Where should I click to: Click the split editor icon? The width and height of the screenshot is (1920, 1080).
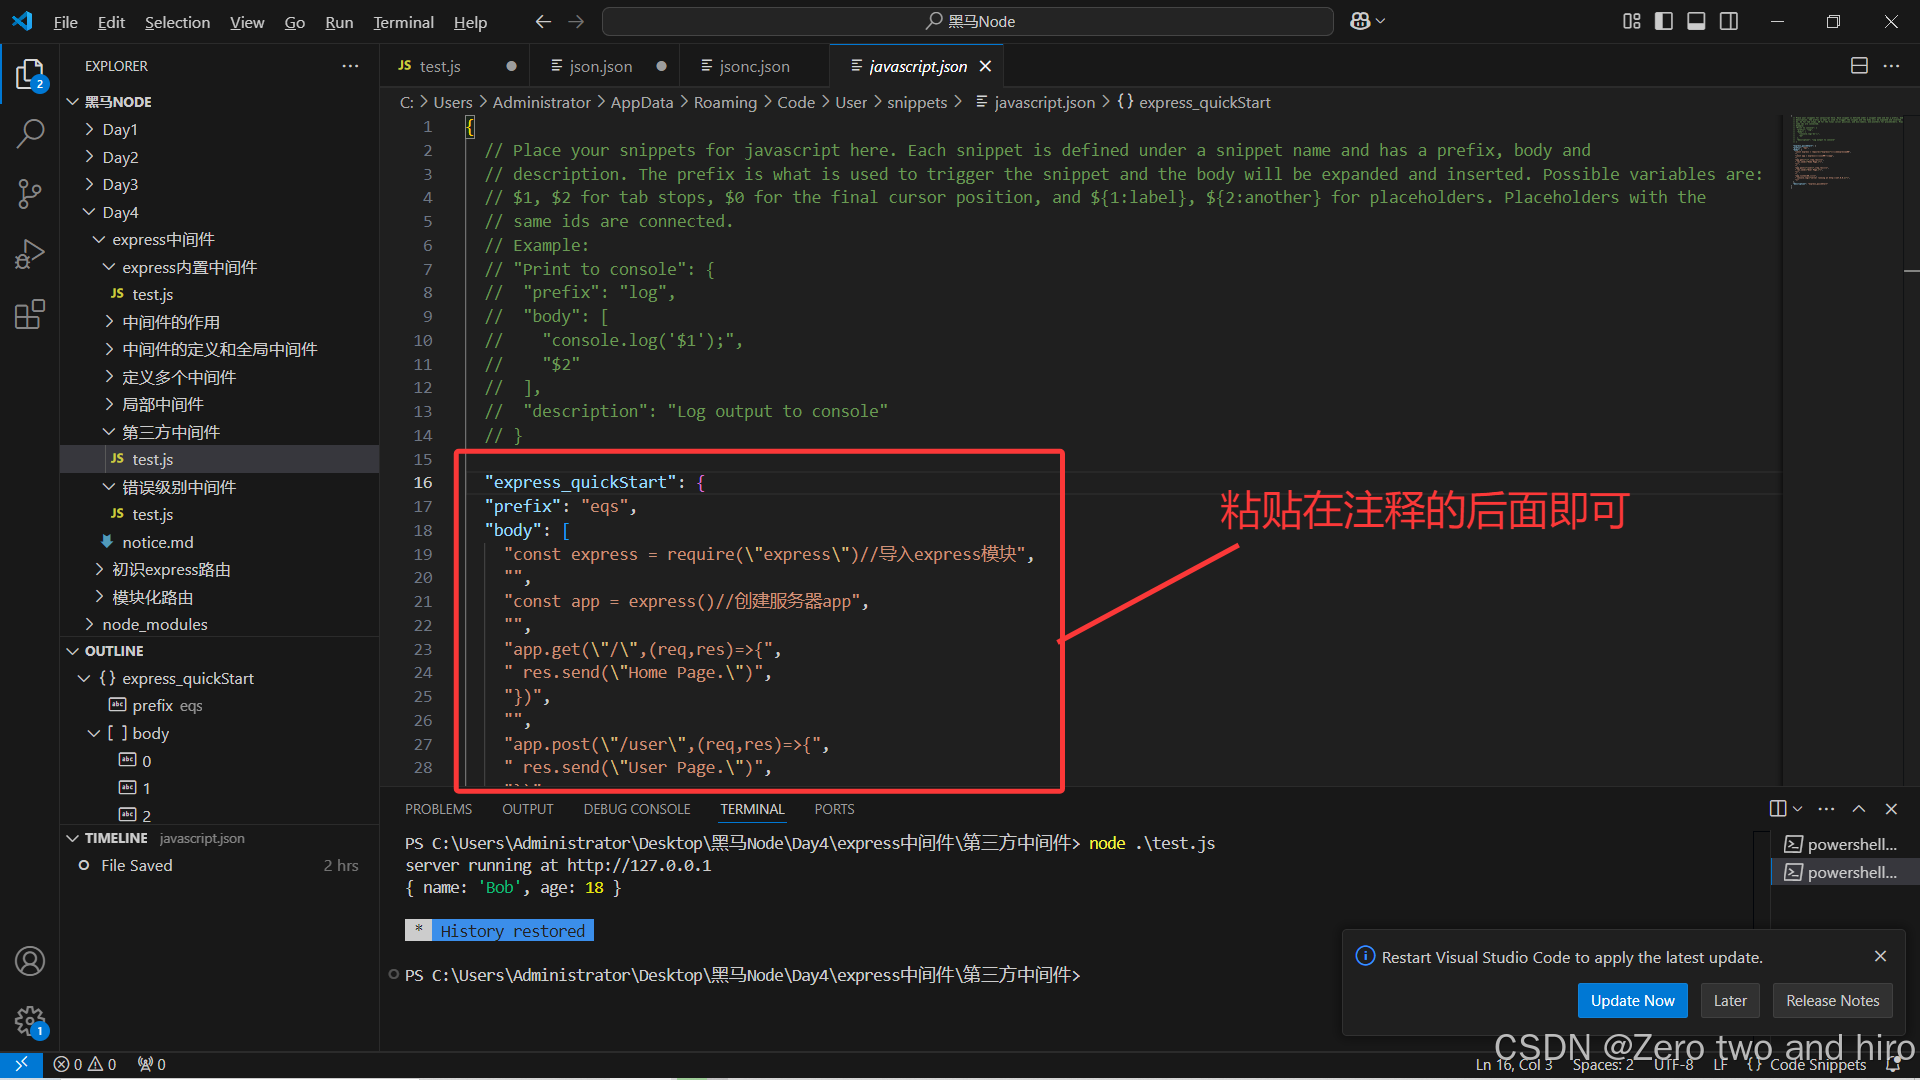coord(1859,66)
